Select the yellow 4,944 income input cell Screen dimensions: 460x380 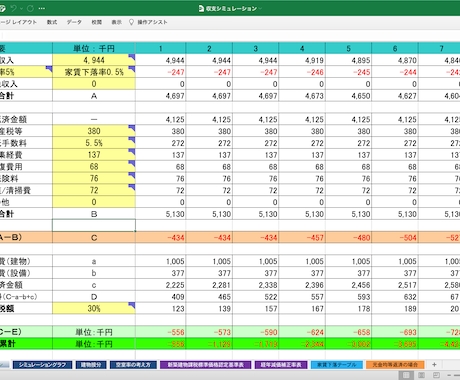tap(94, 60)
